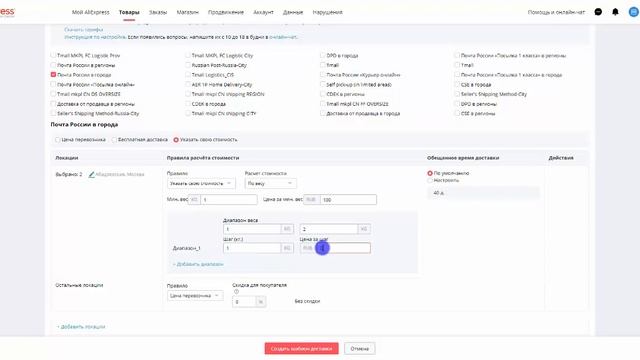640x360 pixels.
Task: Check Seller's Shipping Method-Russia-City
Action: pyautogui.click(x=53, y=113)
